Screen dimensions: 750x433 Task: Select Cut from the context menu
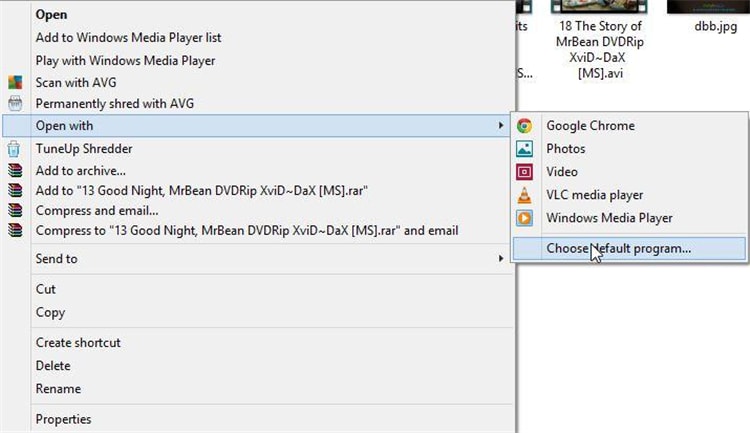(x=45, y=289)
